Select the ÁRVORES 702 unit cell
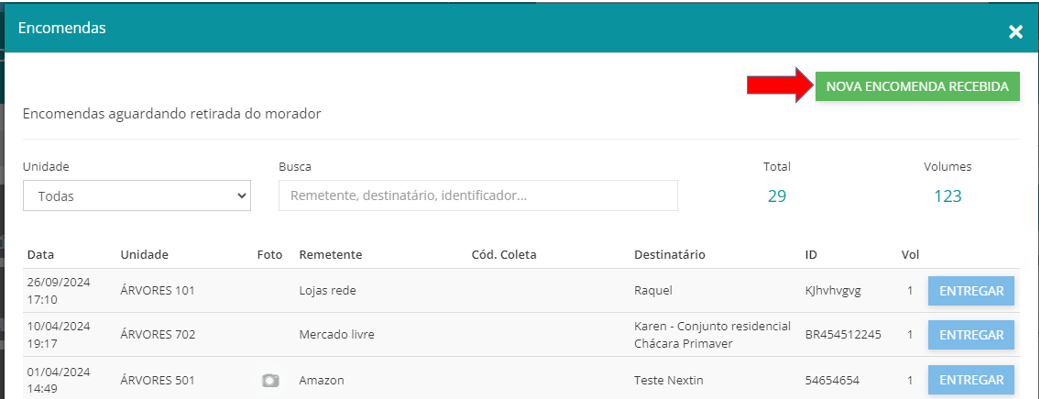 158,335
